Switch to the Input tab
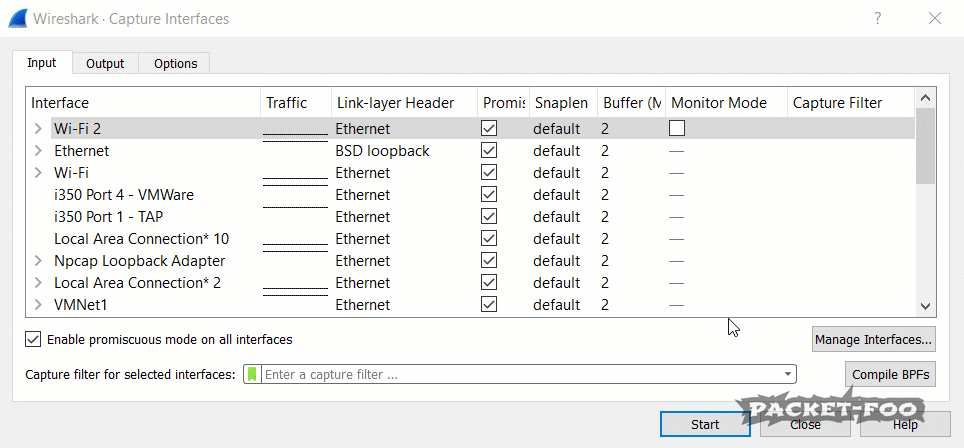Image resolution: width=964 pixels, height=448 pixels. [42, 63]
